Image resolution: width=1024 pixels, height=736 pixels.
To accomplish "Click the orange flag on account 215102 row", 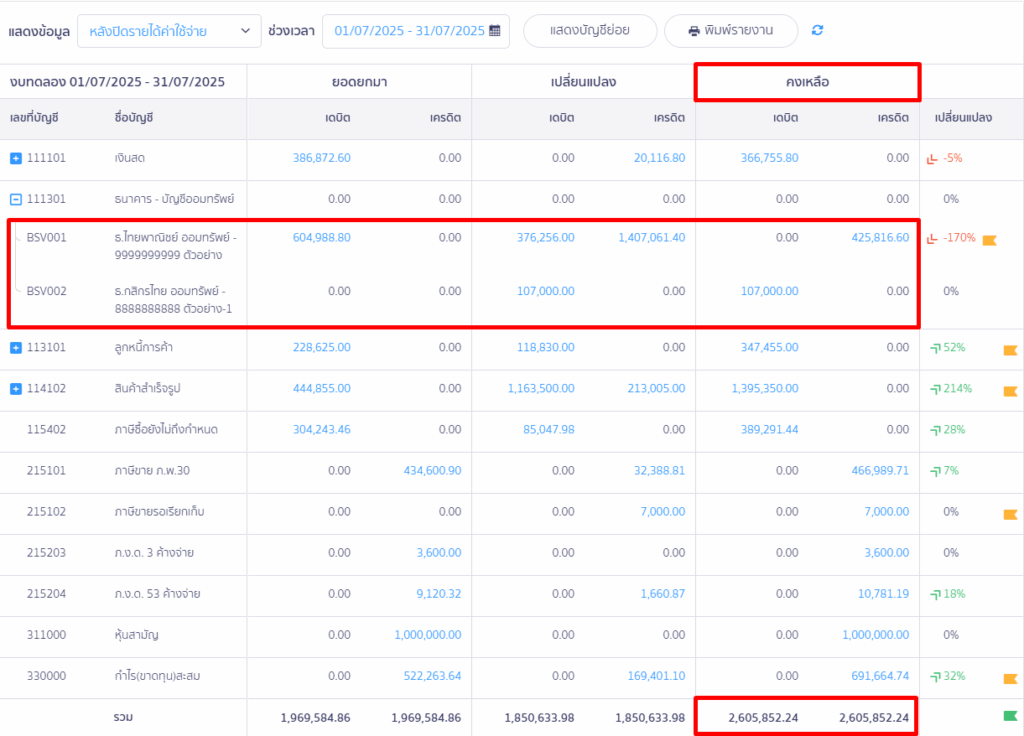I will click(x=1010, y=514).
